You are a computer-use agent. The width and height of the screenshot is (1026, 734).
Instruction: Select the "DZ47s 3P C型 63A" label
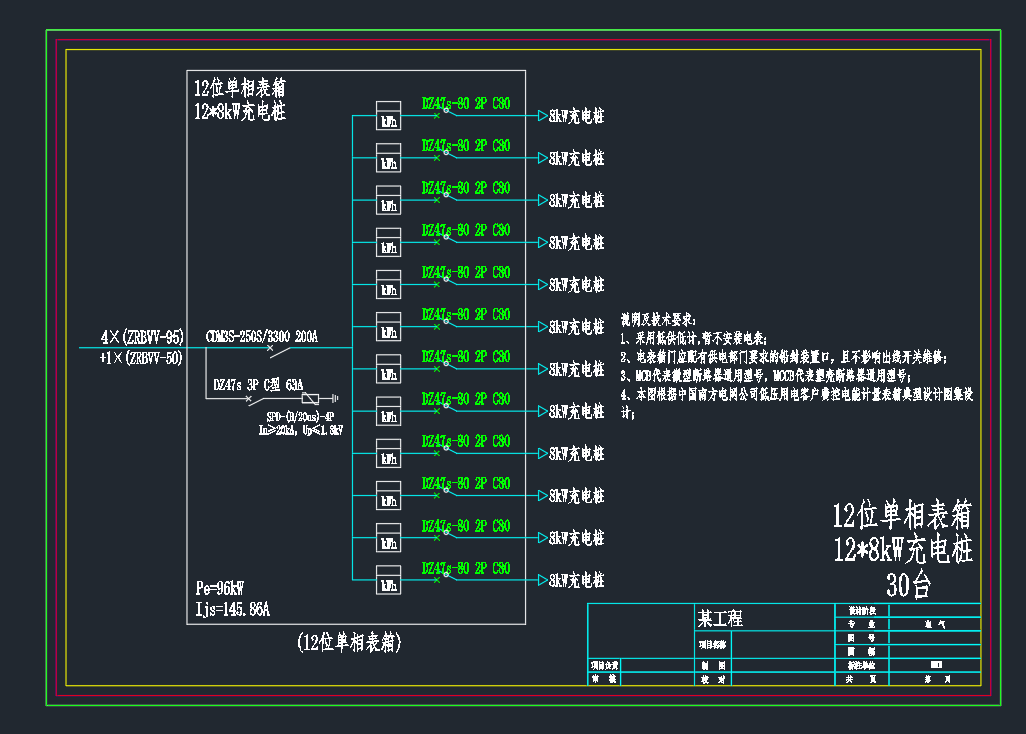pos(258,384)
